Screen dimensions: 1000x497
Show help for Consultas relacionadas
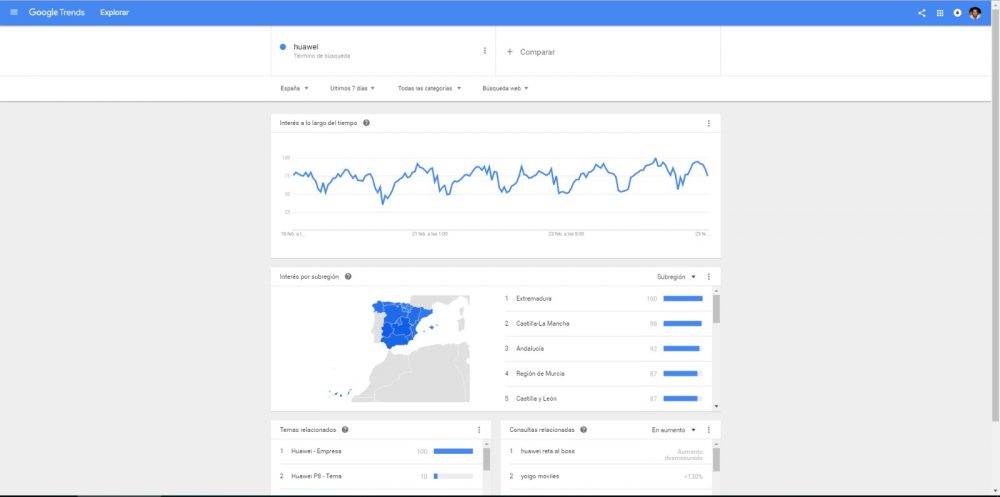(584, 429)
